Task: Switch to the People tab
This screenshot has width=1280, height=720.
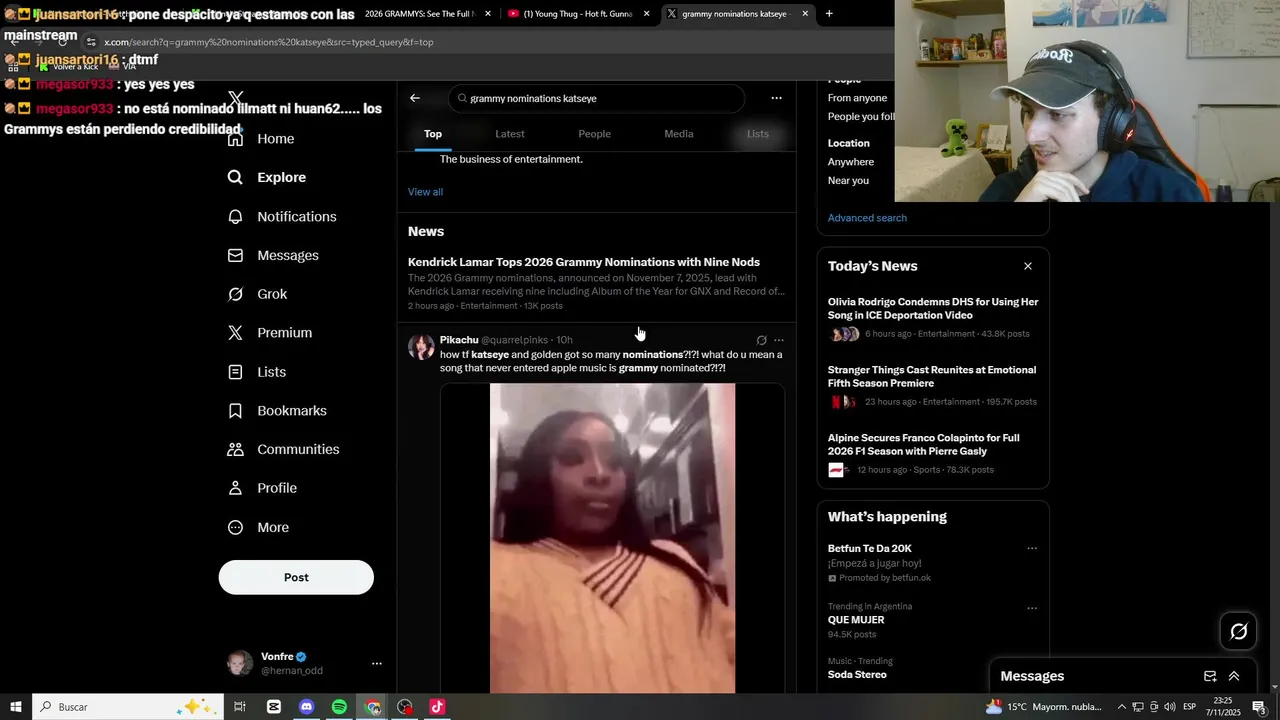Action: (x=594, y=134)
